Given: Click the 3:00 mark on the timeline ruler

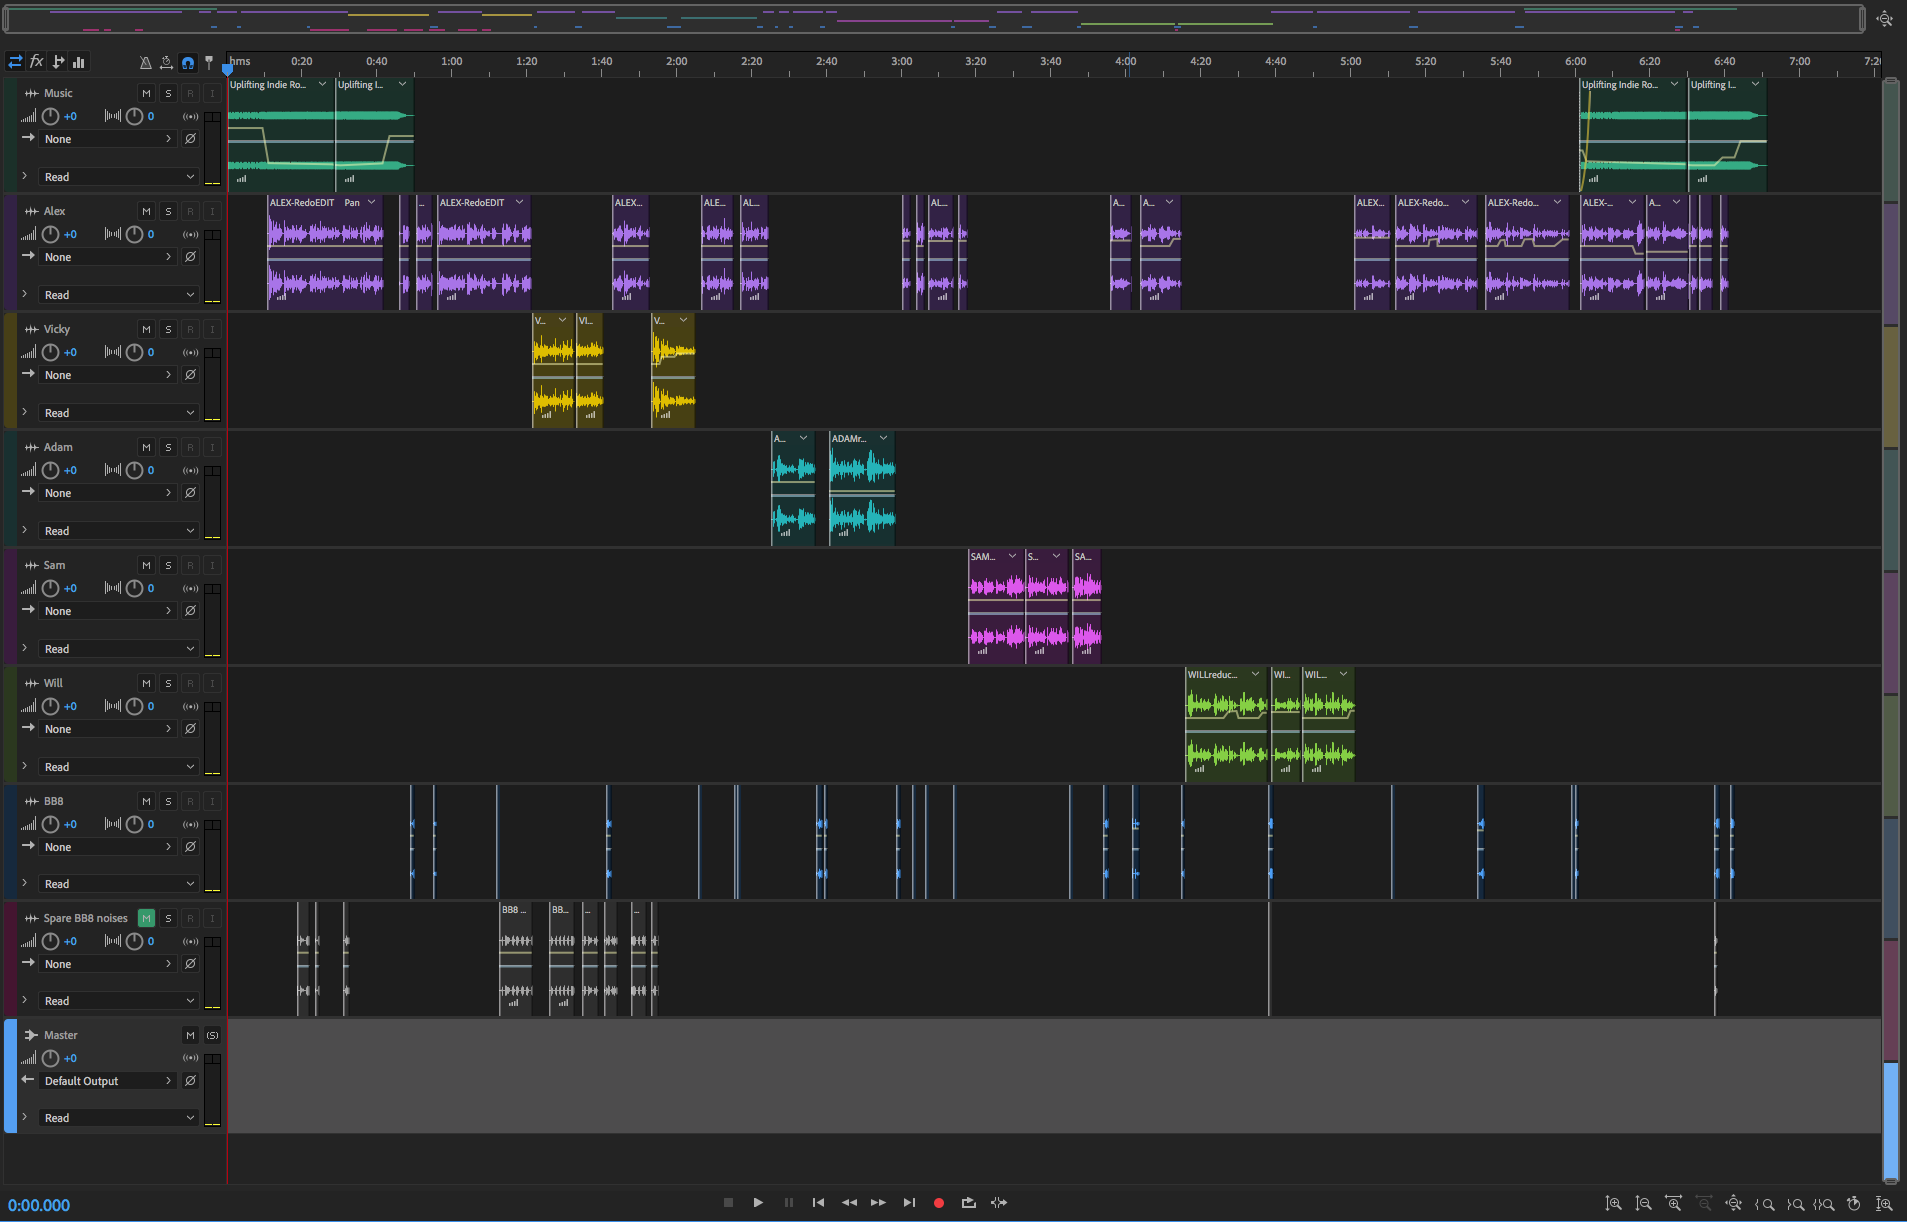Looking at the screenshot, I should (901, 62).
